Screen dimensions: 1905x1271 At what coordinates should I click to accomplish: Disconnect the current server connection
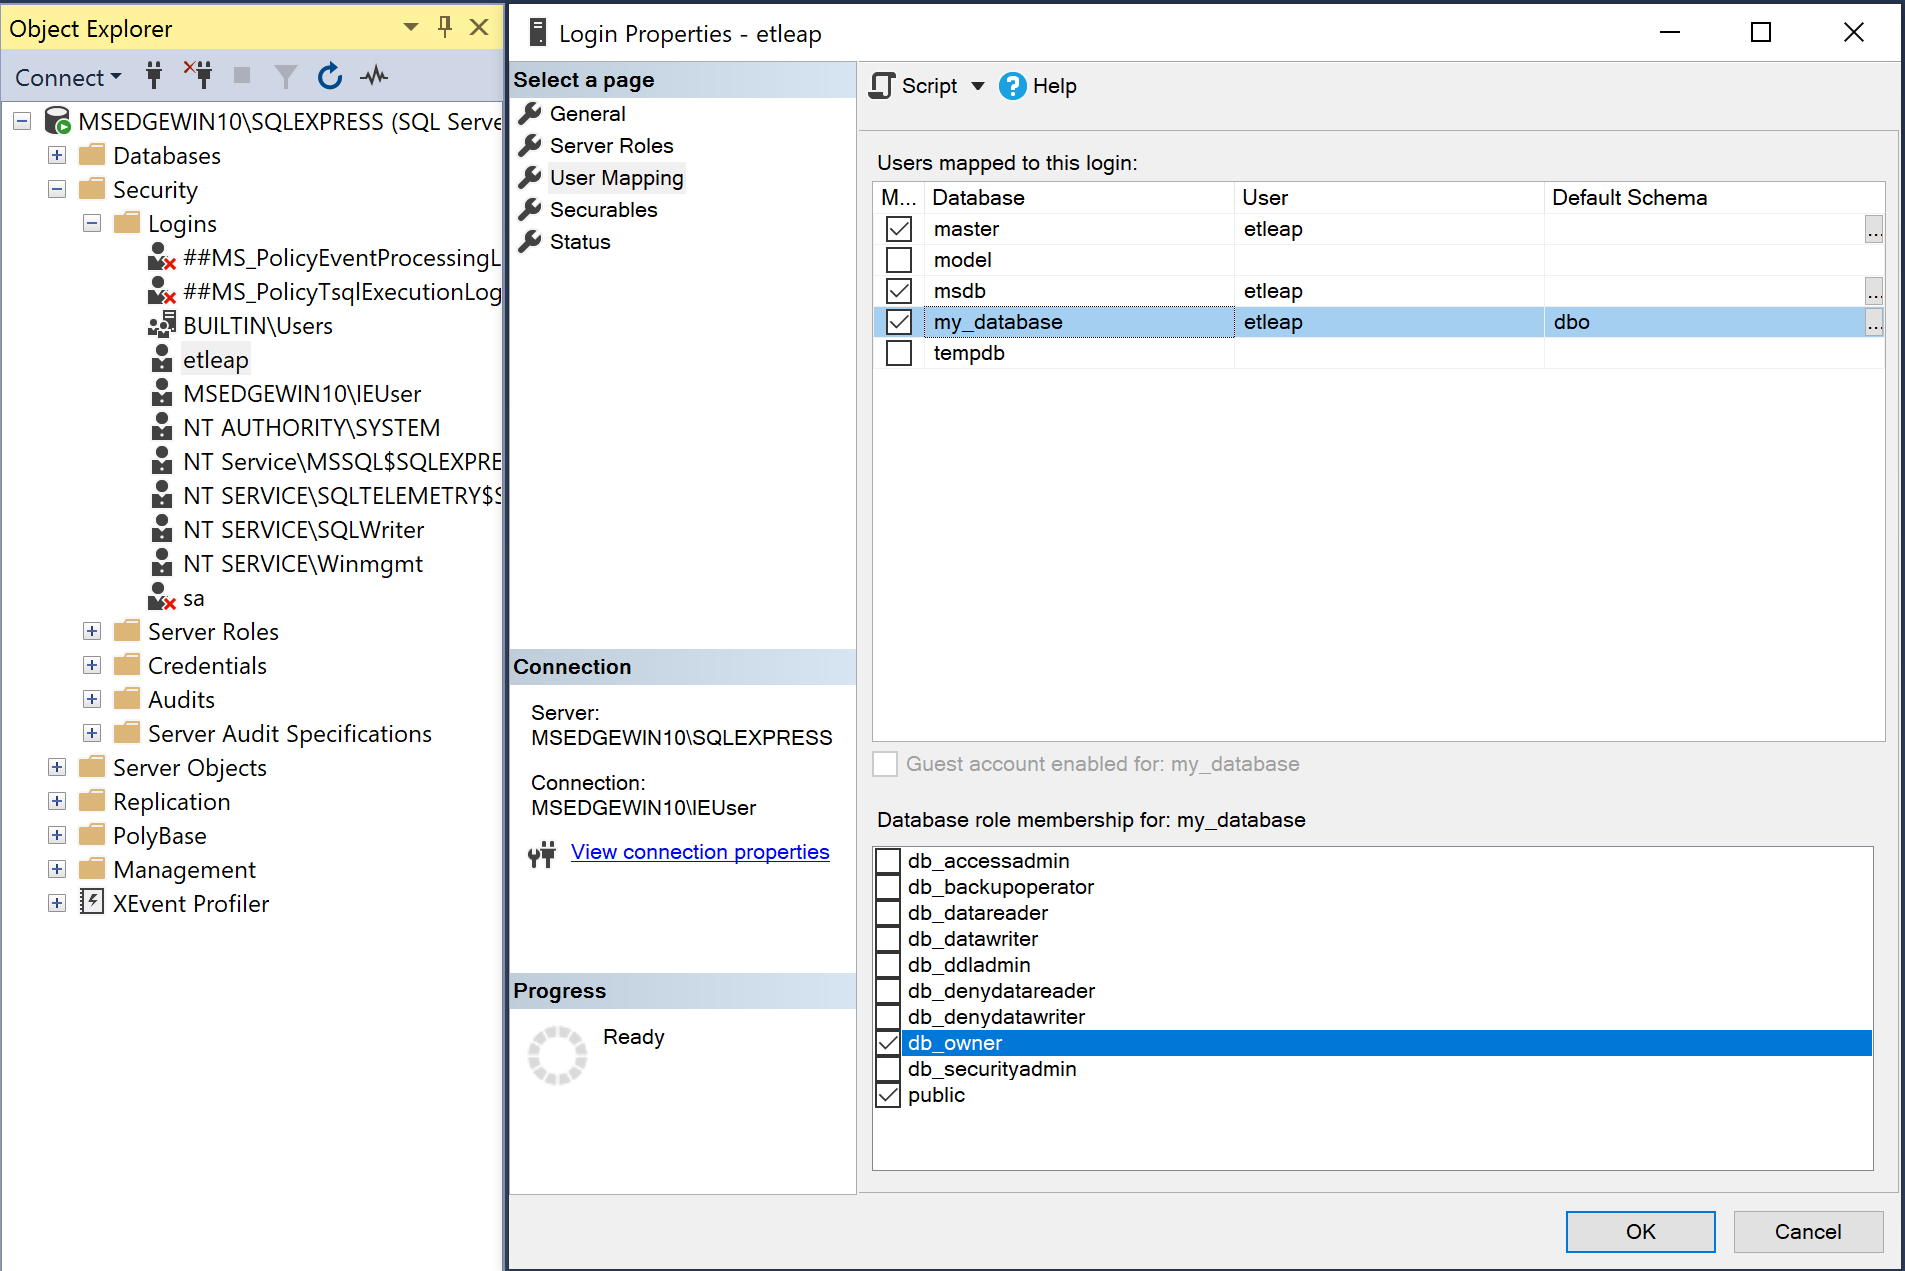199,76
